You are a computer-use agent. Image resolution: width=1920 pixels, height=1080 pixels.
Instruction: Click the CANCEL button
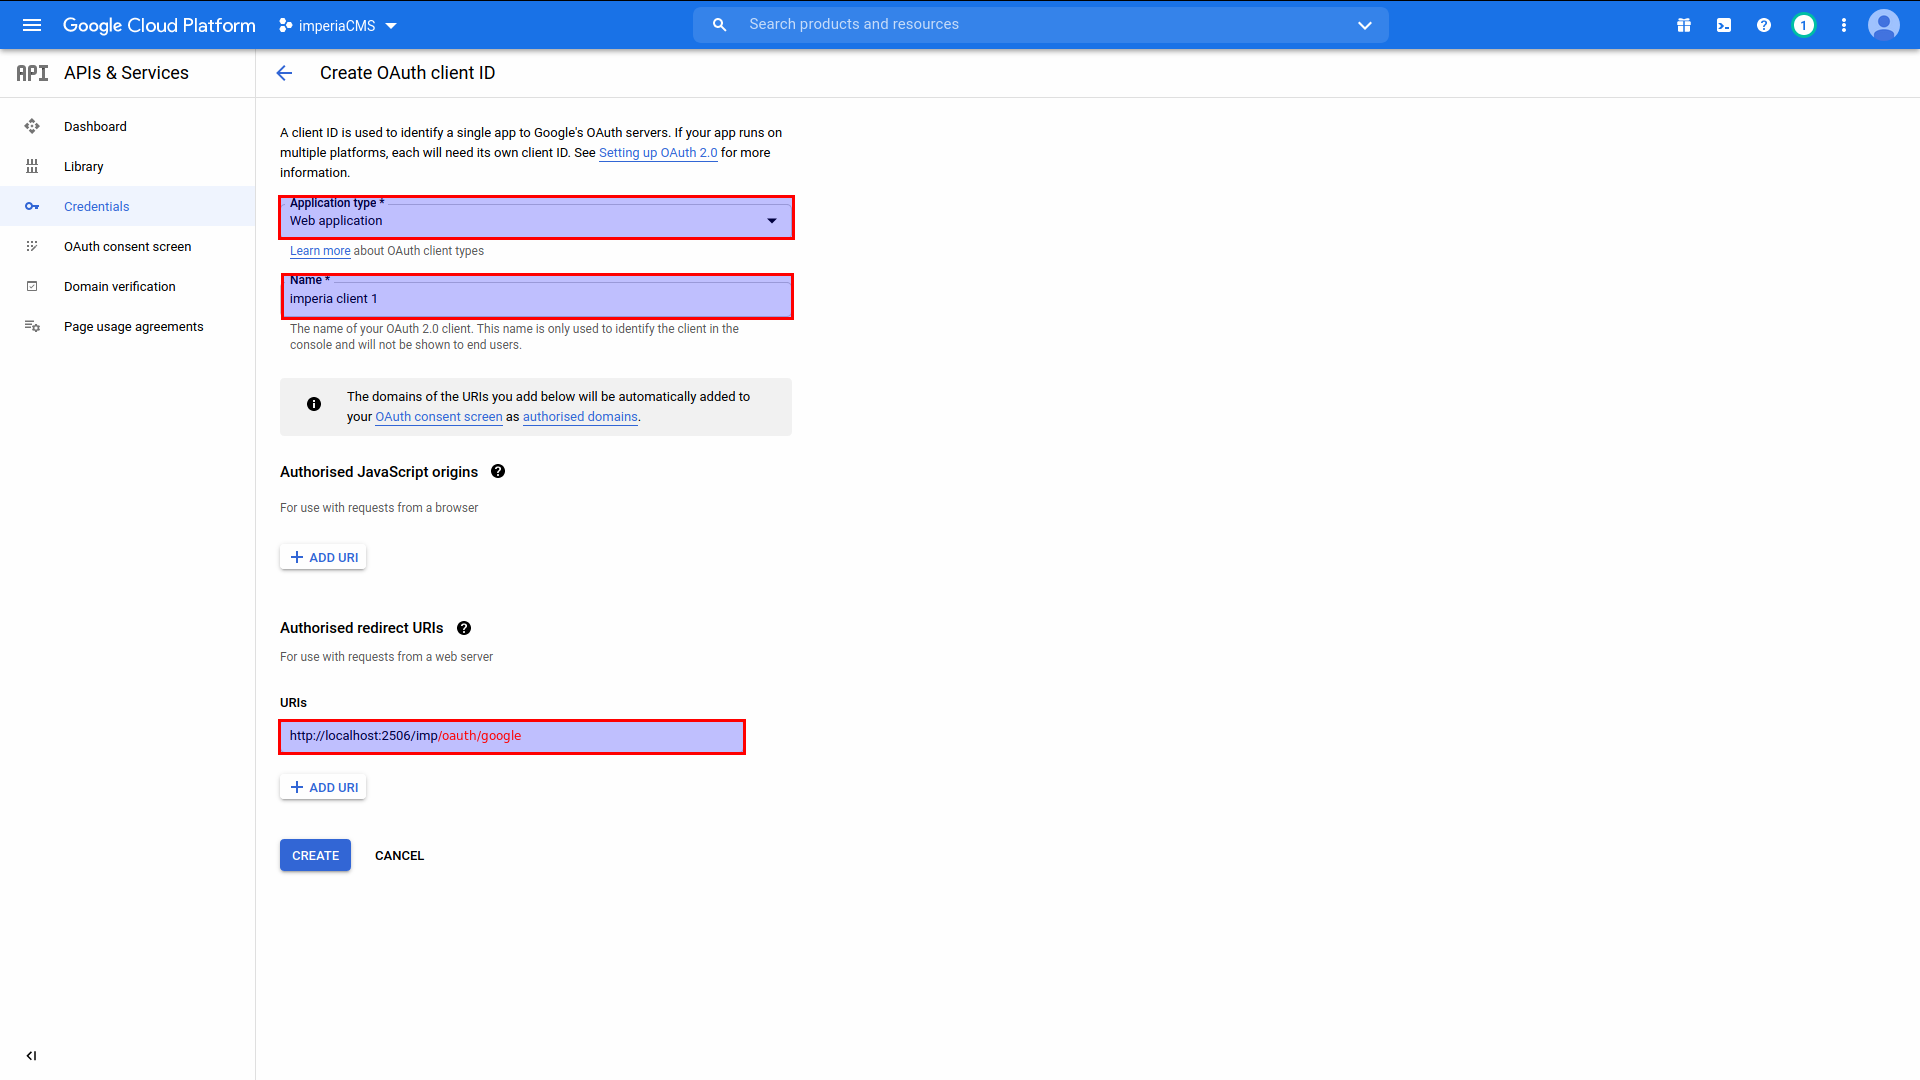point(399,855)
